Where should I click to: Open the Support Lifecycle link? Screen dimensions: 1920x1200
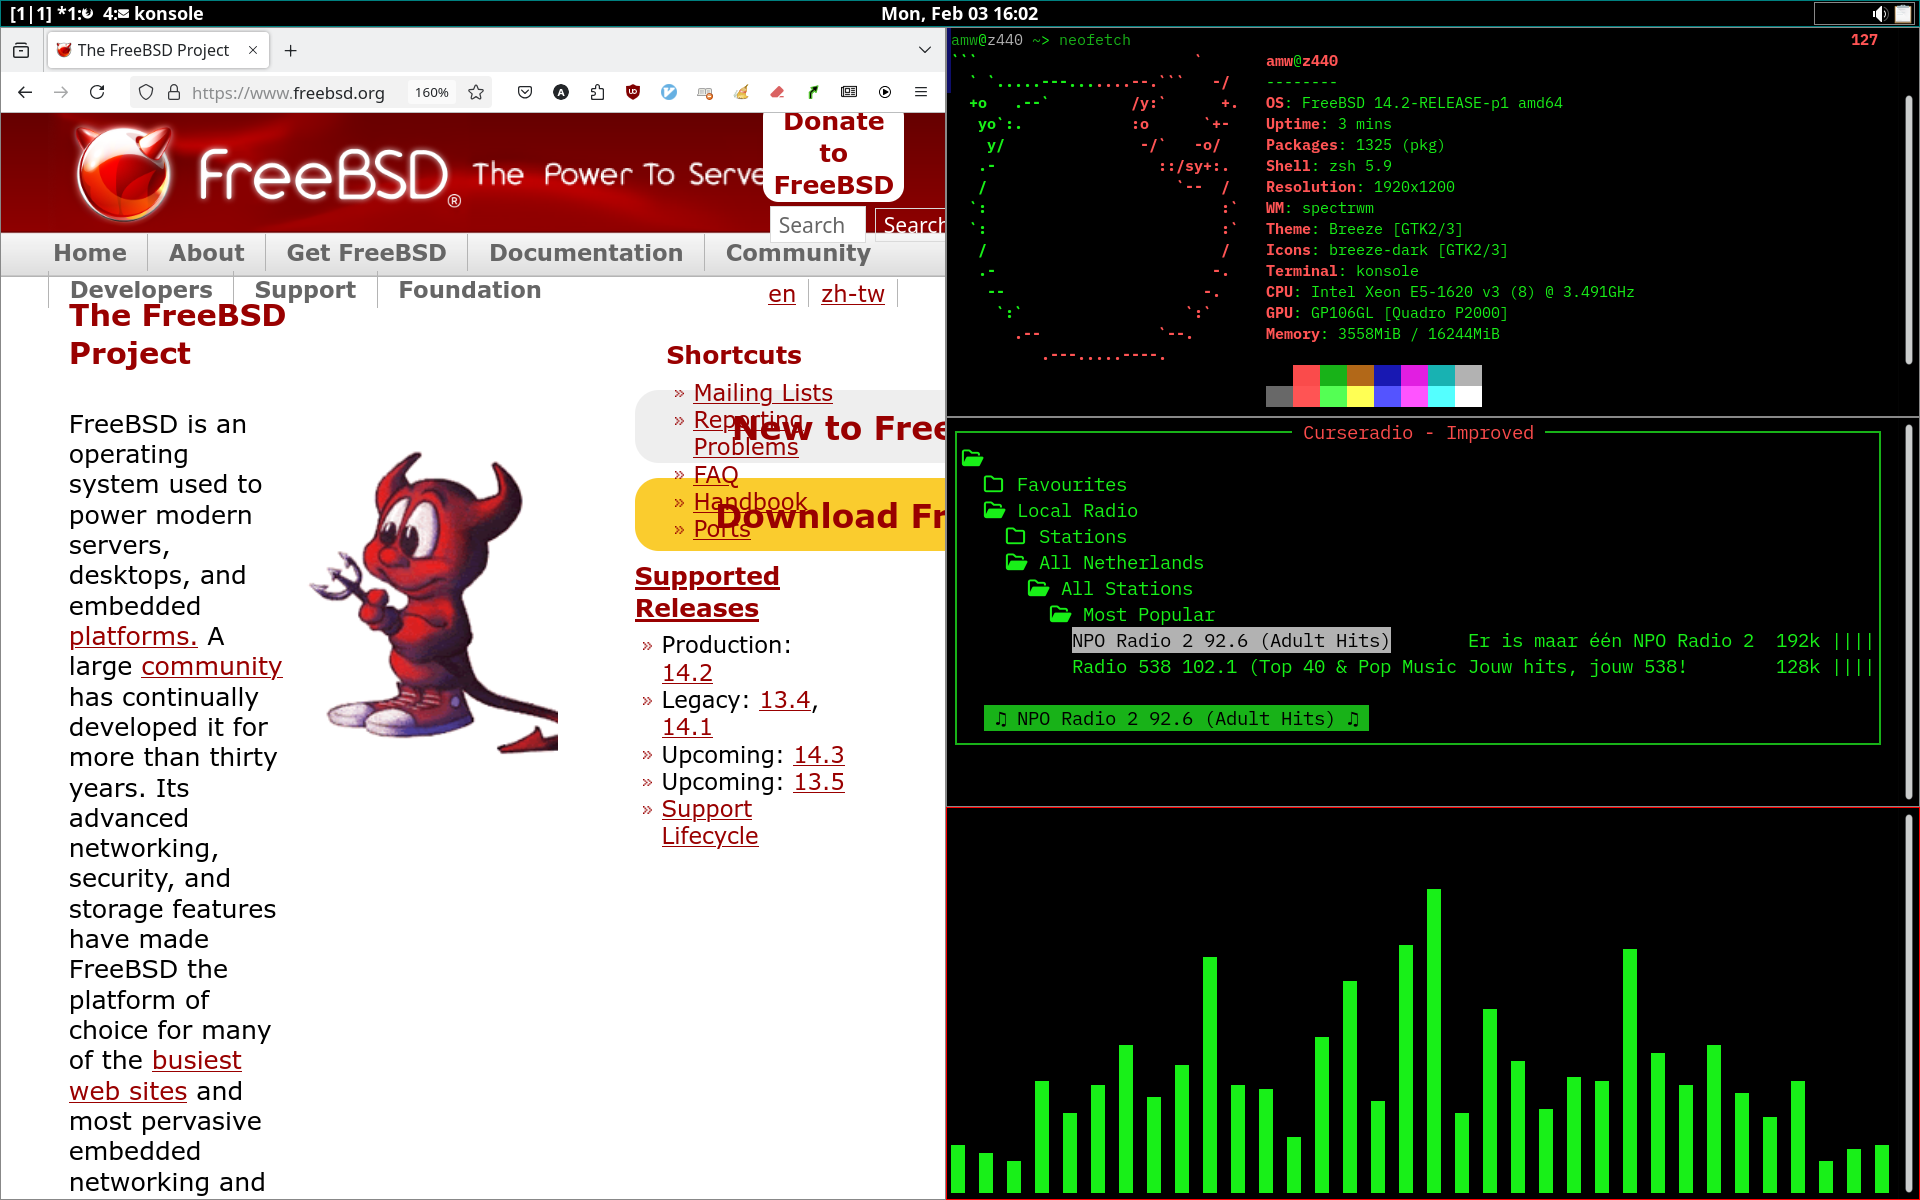[x=710, y=822]
